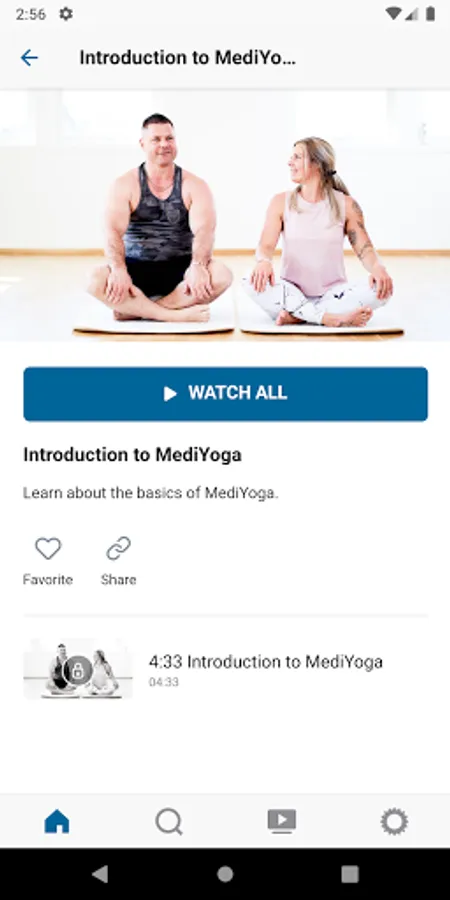
Task: Tap the Introduction to MediYo... header title
Action: 188,57
